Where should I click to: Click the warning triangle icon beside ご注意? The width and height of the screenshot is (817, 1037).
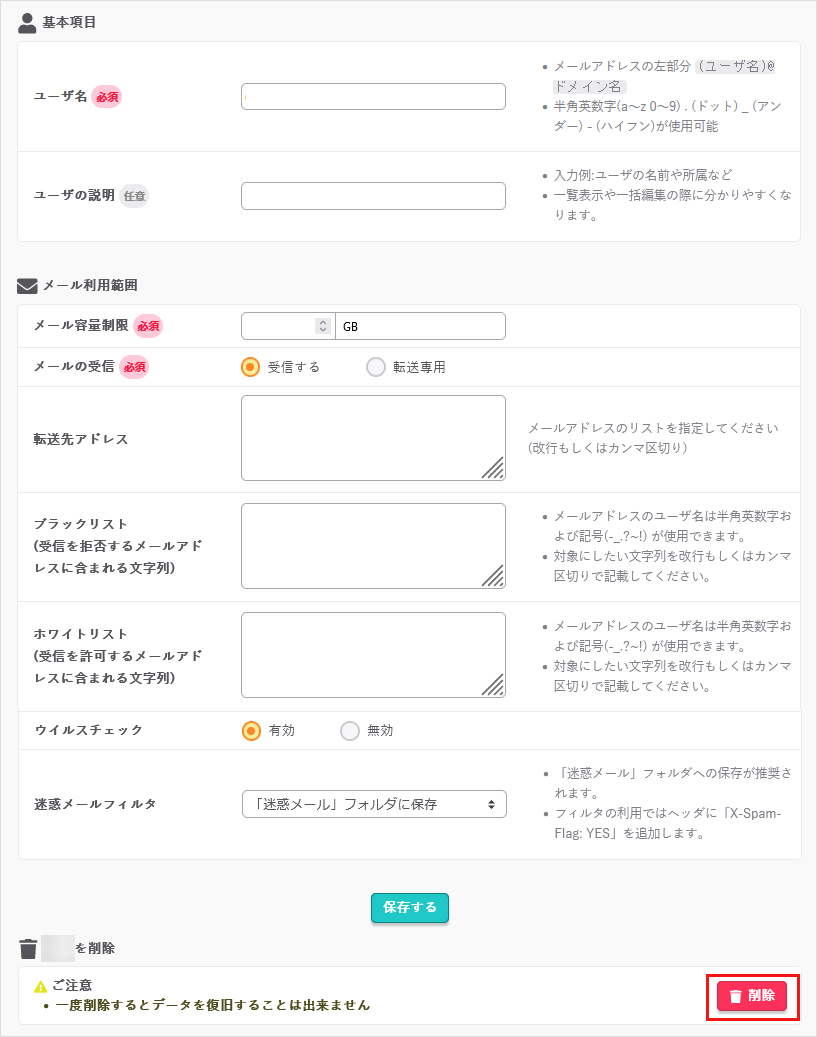click(x=40, y=984)
